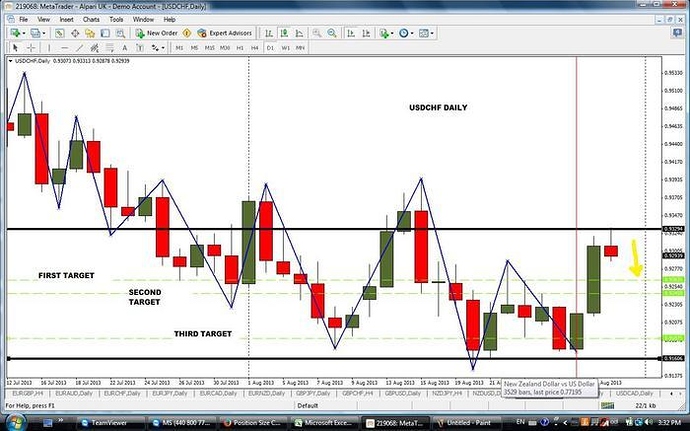Viewport: 690px width, 431px height.
Task: Open the Tools menu
Action: (x=116, y=19)
